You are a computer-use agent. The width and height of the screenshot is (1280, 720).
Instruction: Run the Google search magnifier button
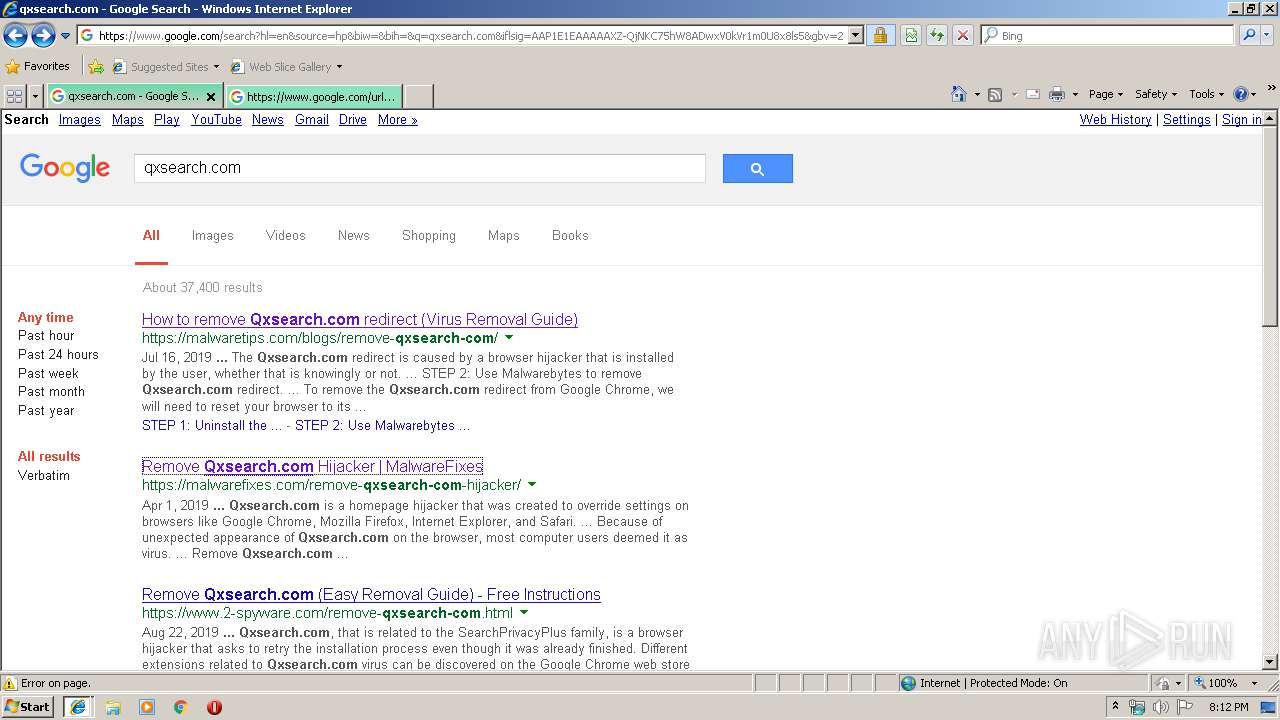click(757, 169)
